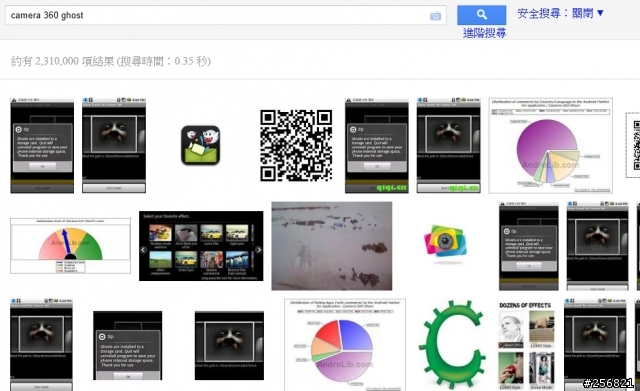Screen dimensions: 640x391
Task: Open the tip dialog thumbnail with the qiqi.cn watermark
Action: 376,145
